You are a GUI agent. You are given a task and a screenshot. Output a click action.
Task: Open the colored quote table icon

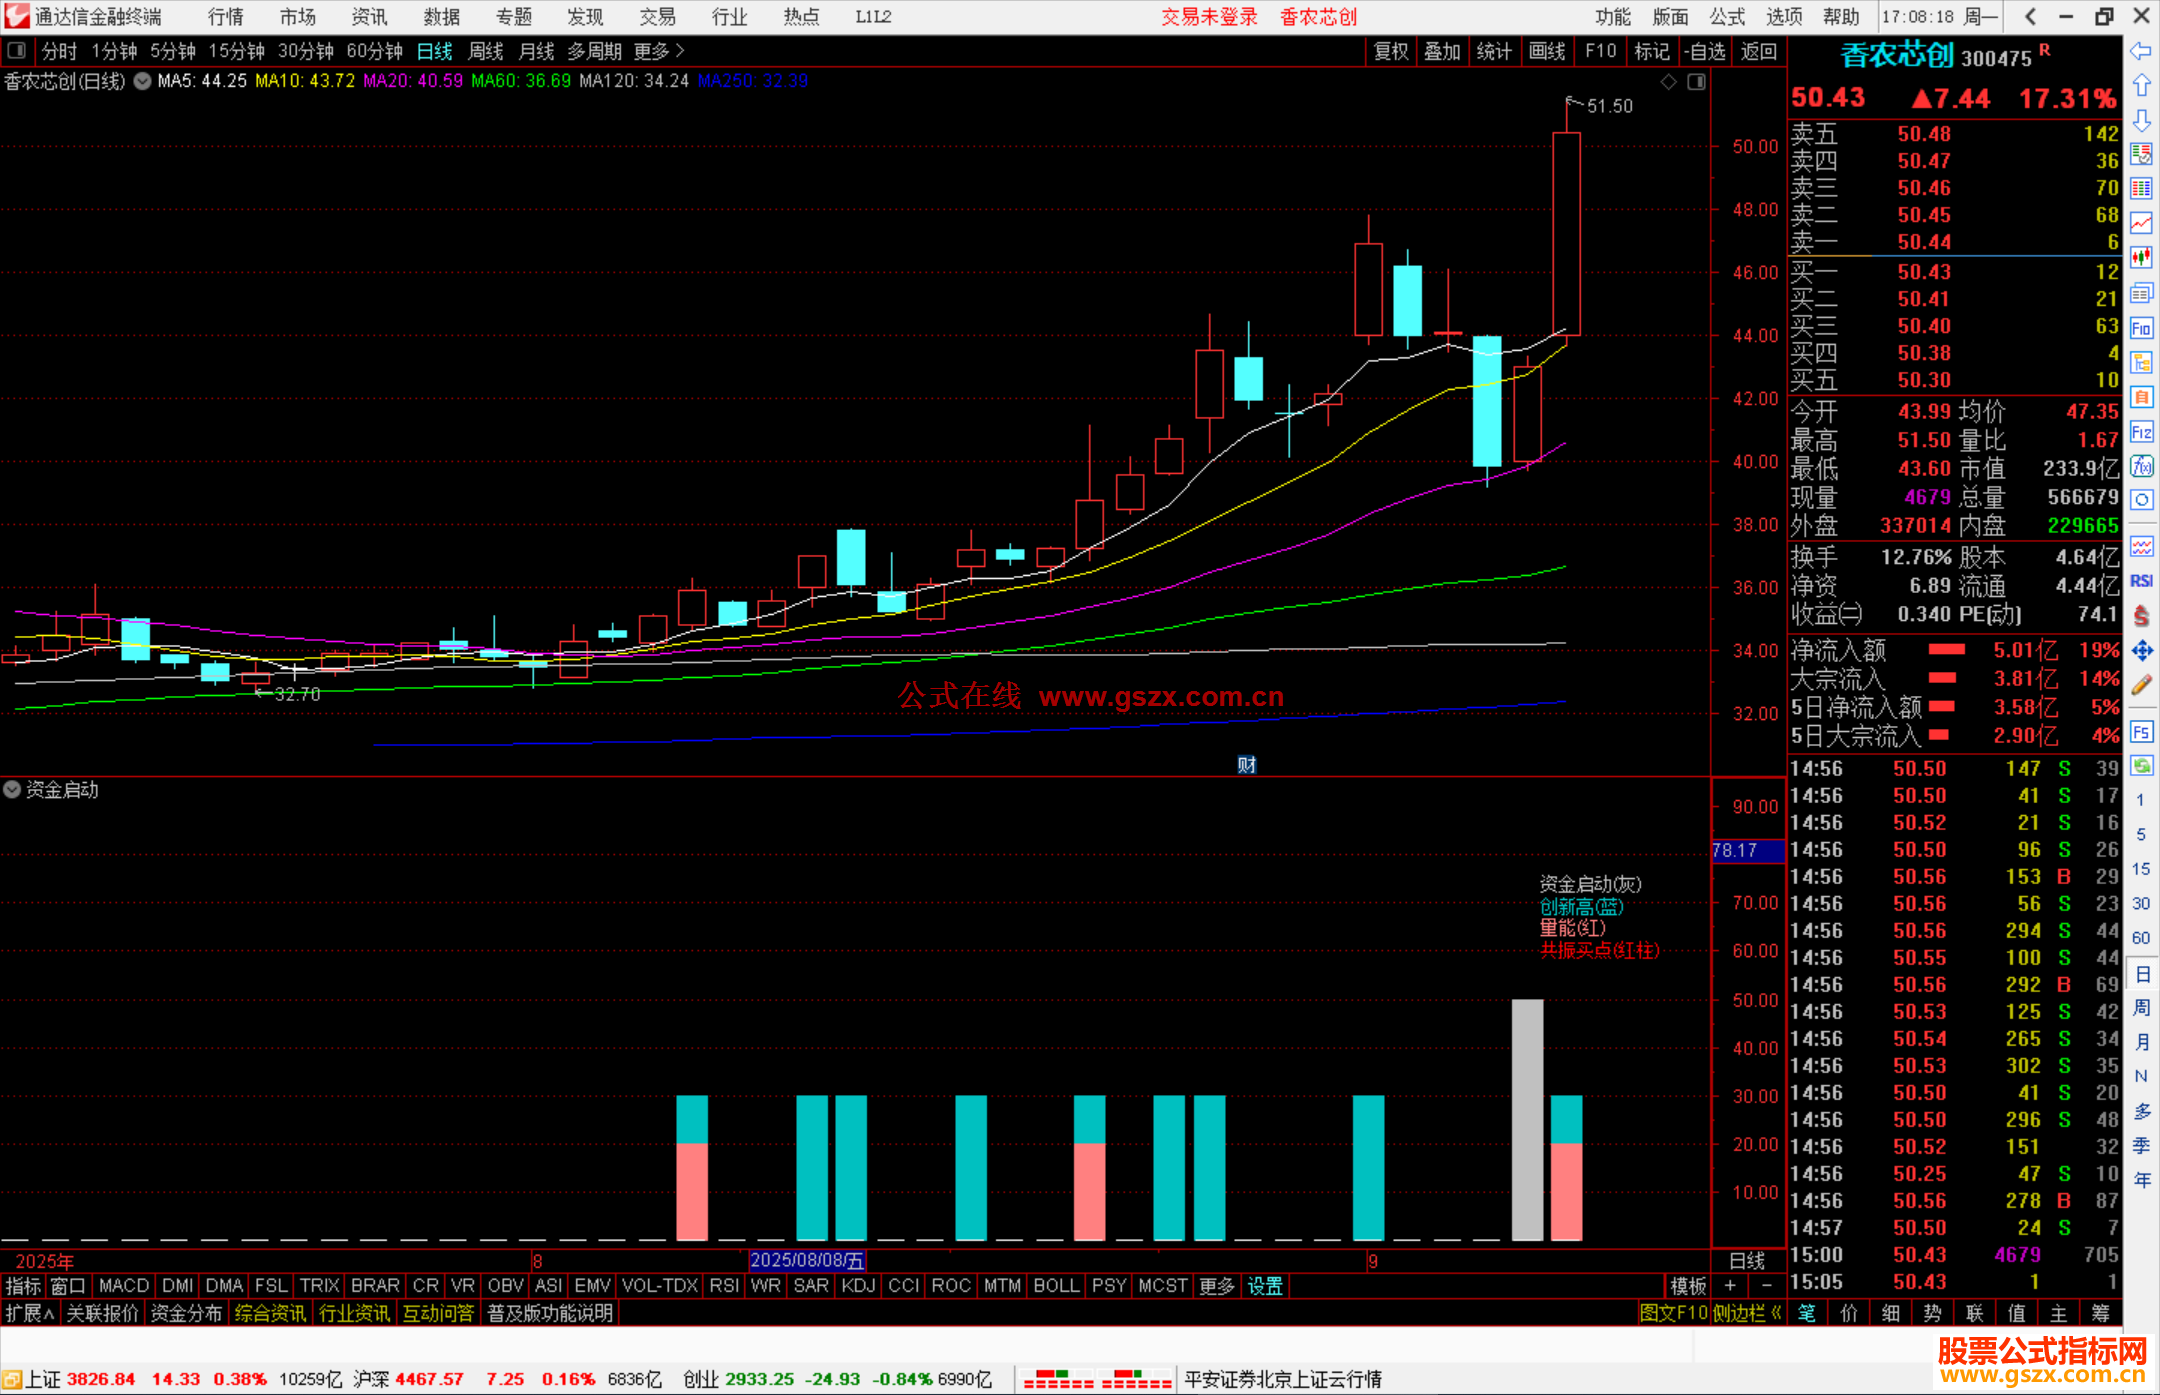2141,189
